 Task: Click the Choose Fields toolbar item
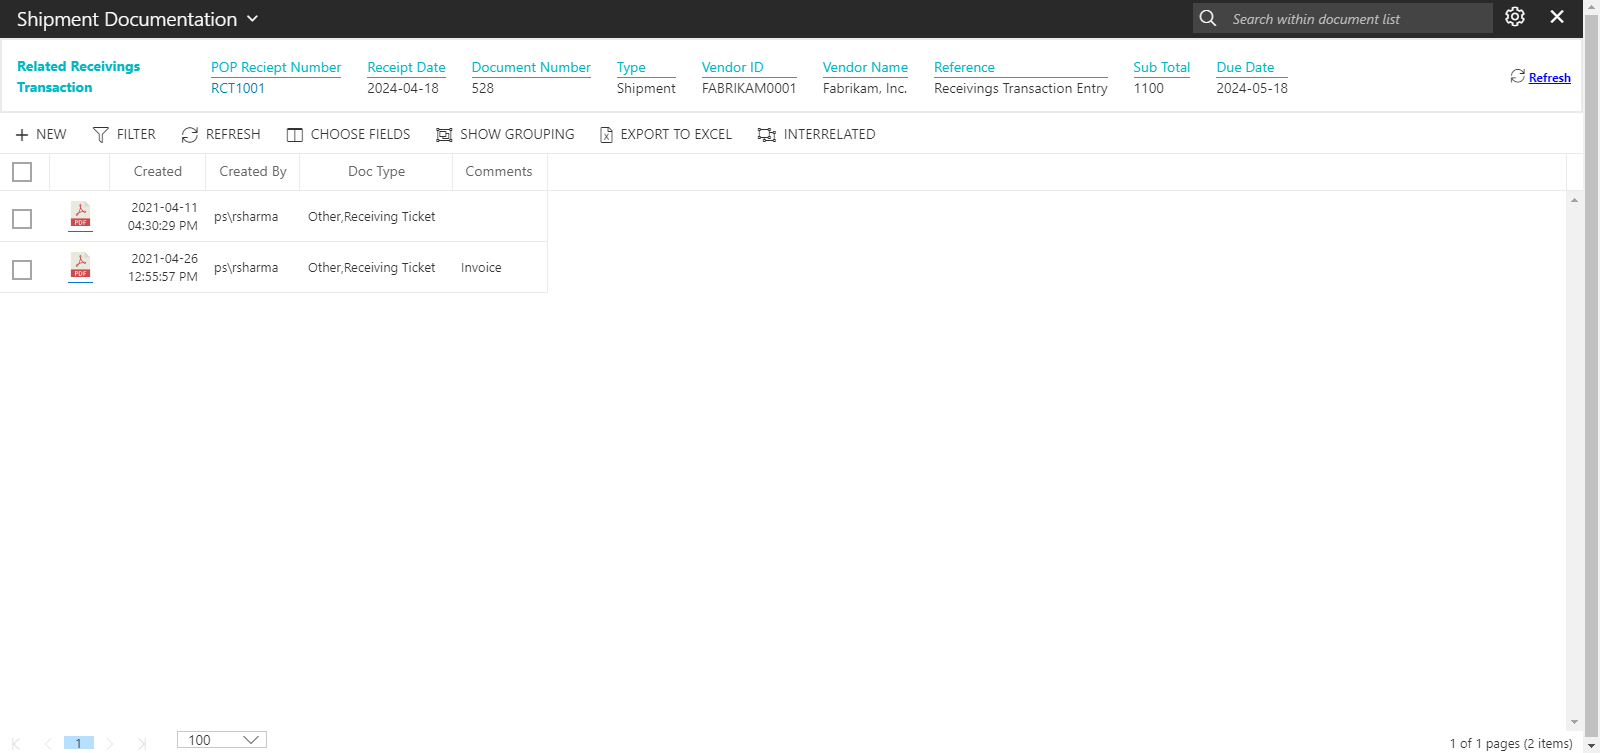pyautogui.click(x=348, y=135)
